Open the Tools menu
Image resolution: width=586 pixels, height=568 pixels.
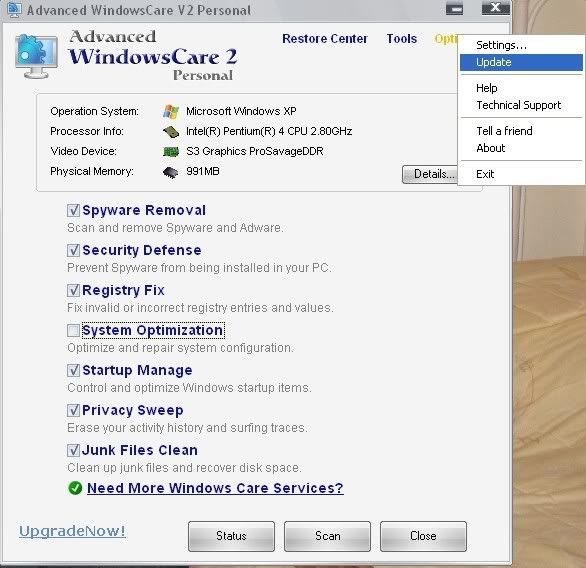(402, 38)
